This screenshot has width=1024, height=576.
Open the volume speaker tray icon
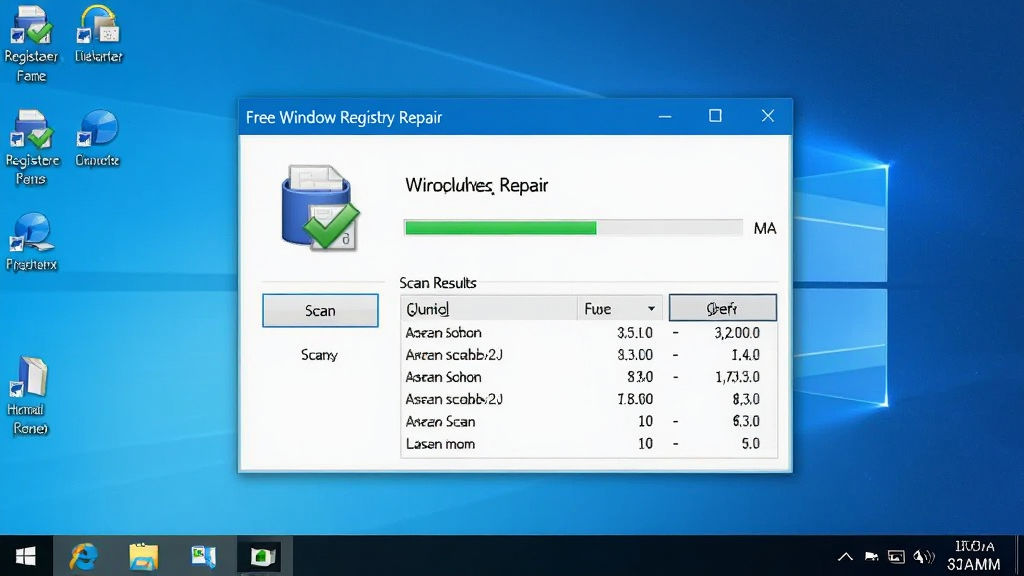[923, 556]
